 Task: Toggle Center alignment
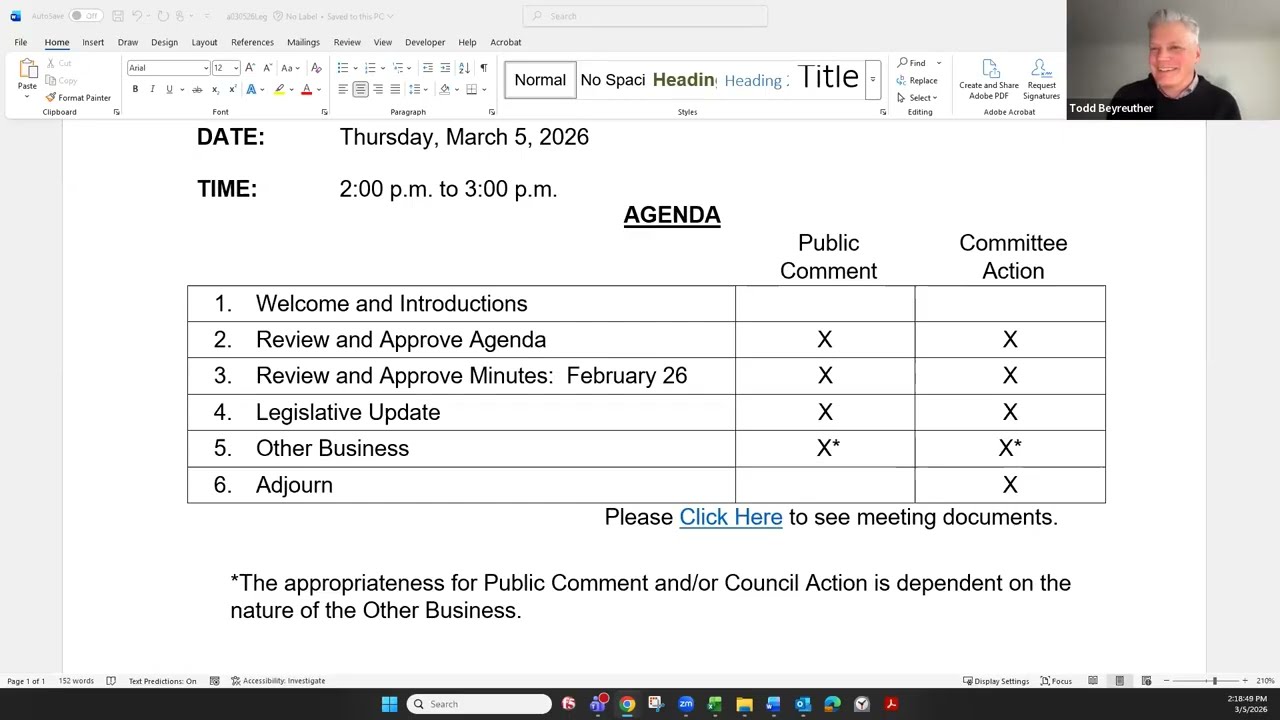tap(360, 89)
